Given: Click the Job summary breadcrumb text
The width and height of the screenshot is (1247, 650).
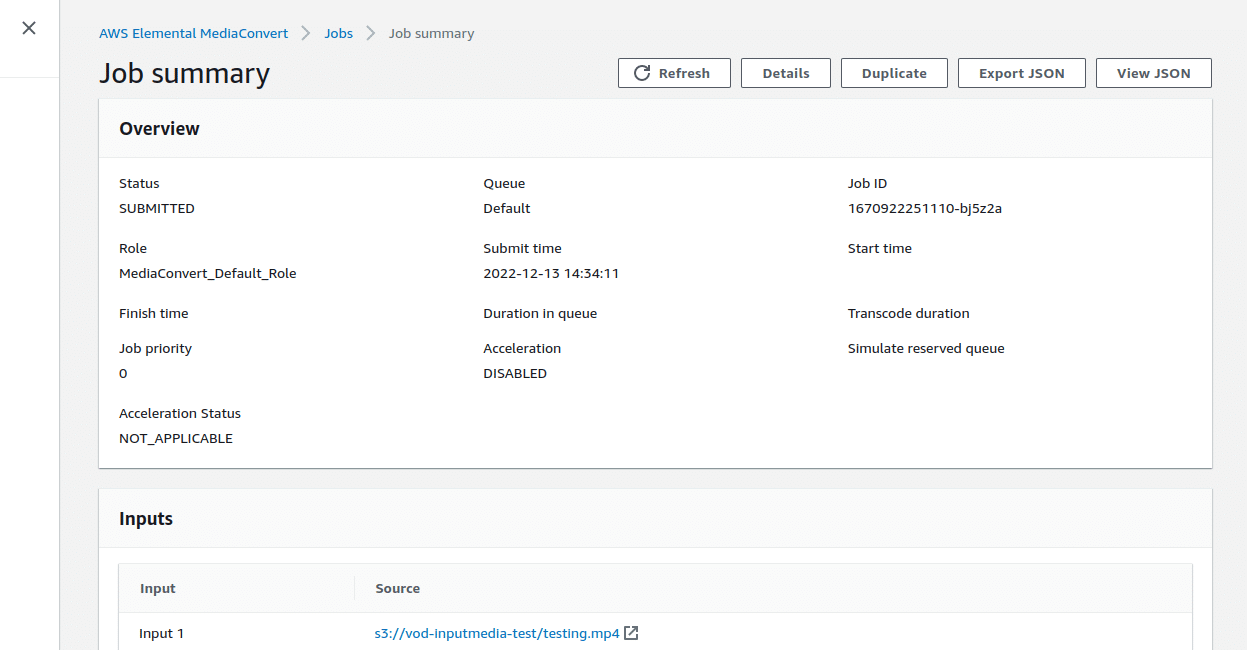Looking at the screenshot, I should [431, 33].
